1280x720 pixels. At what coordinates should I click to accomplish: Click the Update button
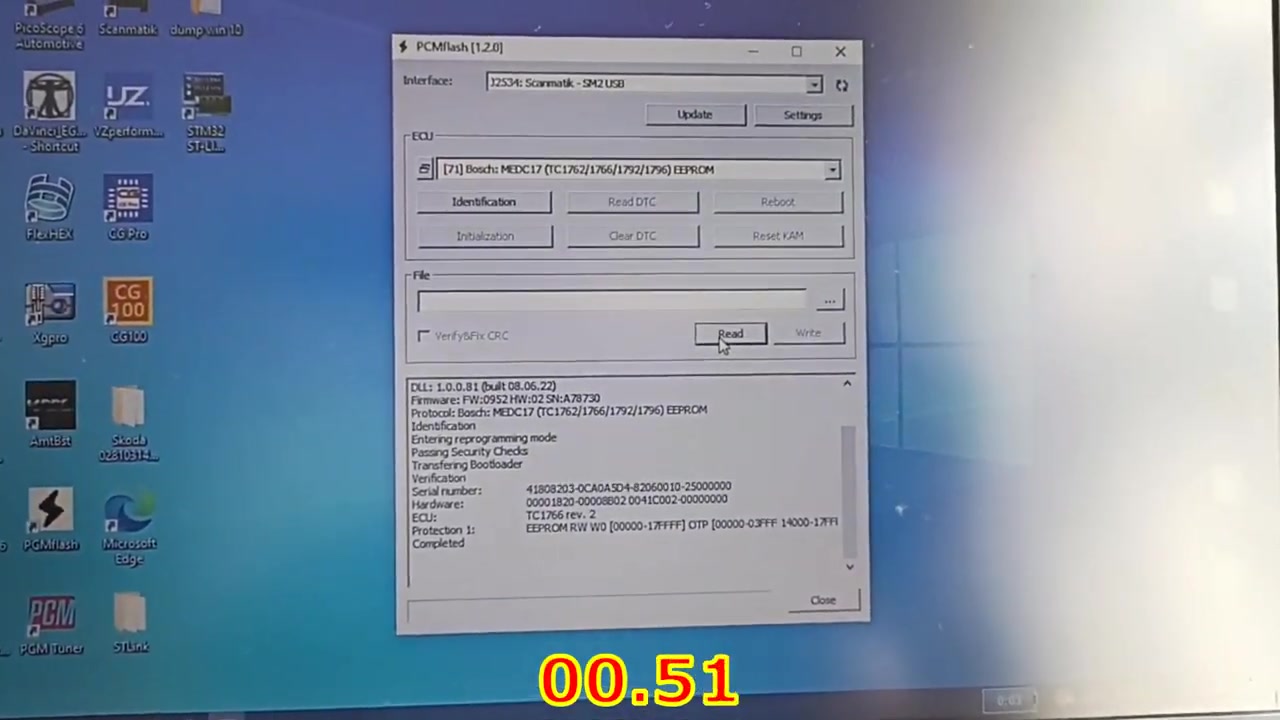click(x=695, y=114)
